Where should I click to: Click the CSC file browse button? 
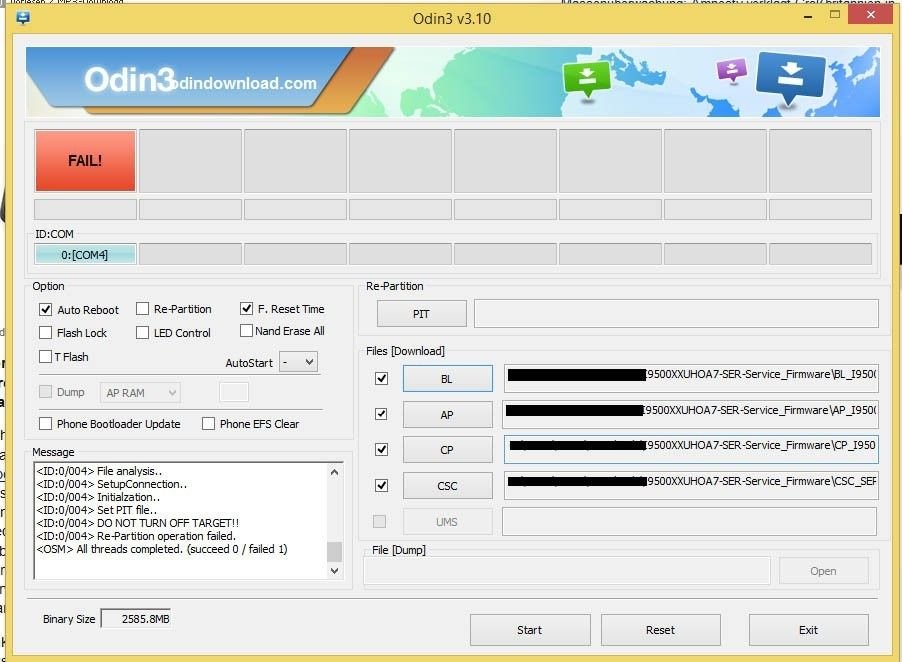pyautogui.click(x=448, y=486)
